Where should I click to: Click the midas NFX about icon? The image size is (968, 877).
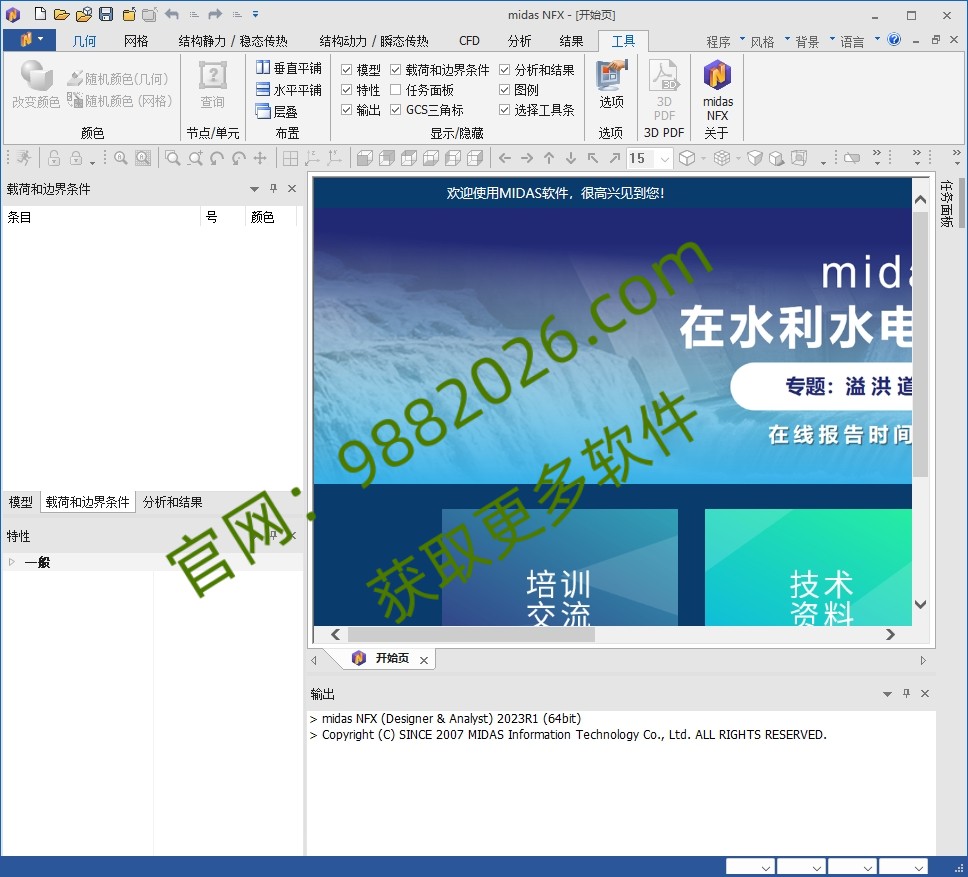pyautogui.click(x=717, y=90)
